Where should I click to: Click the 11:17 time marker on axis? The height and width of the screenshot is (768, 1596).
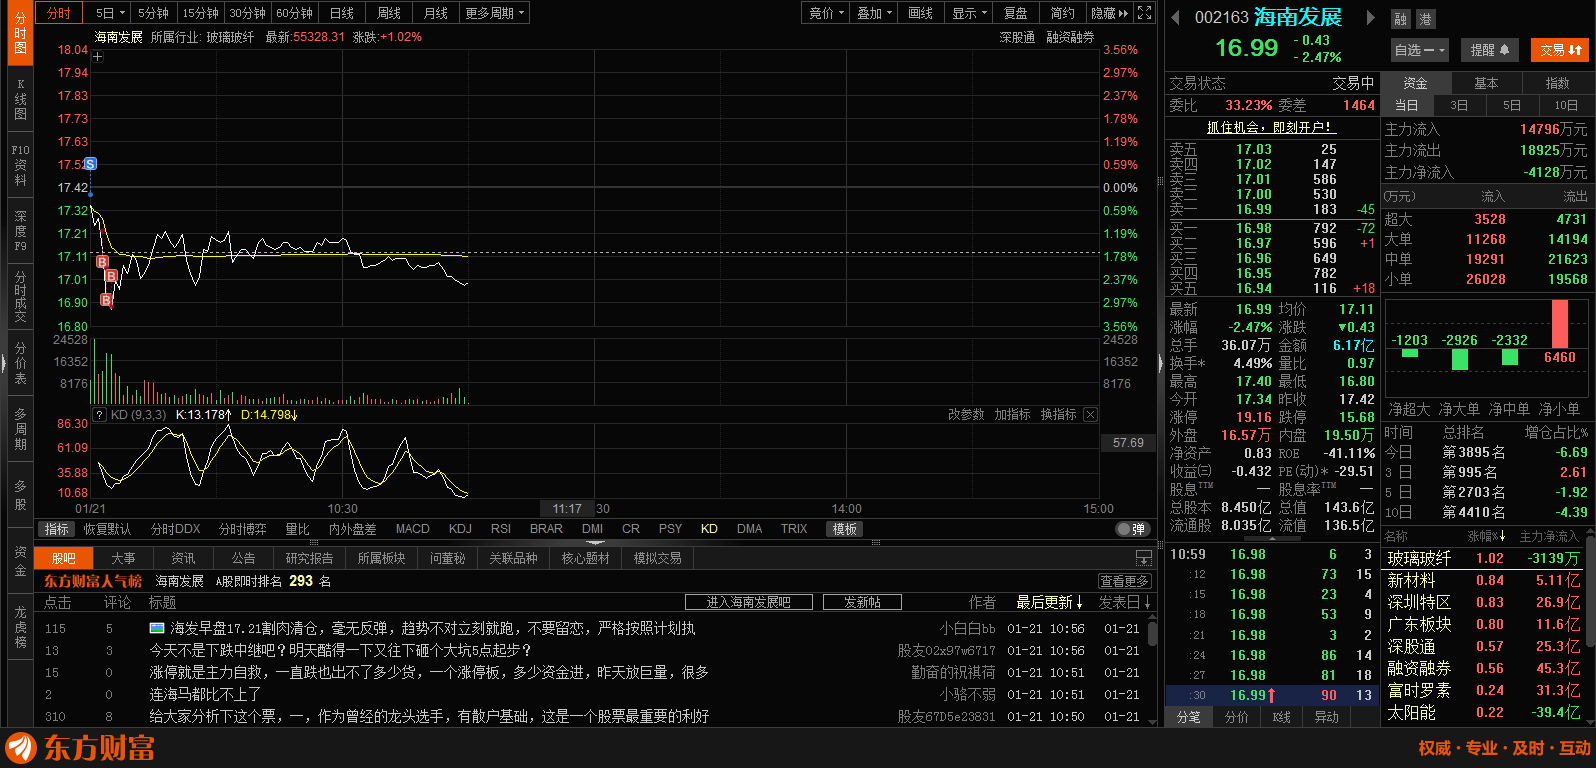tap(567, 509)
